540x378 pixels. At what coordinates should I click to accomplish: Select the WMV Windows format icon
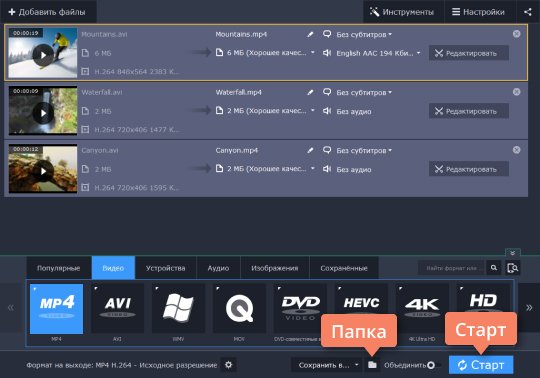point(178,309)
